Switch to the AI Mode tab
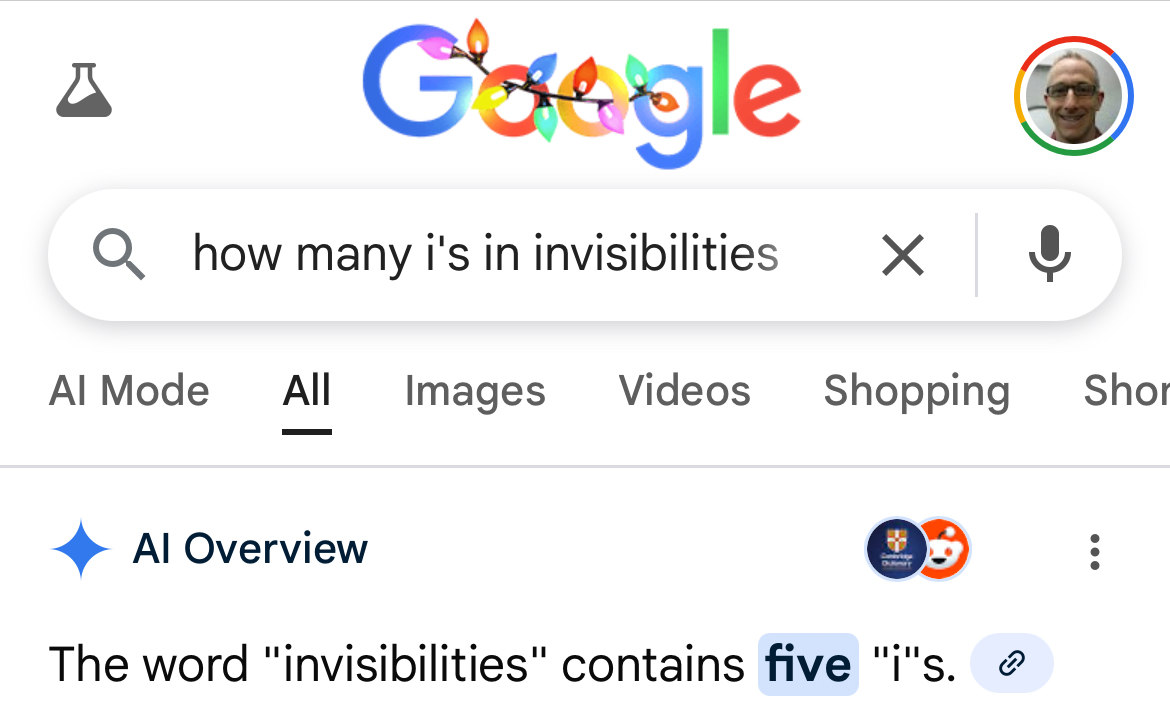Viewport: 1170px width, 727px height. [x=129, y=391]
